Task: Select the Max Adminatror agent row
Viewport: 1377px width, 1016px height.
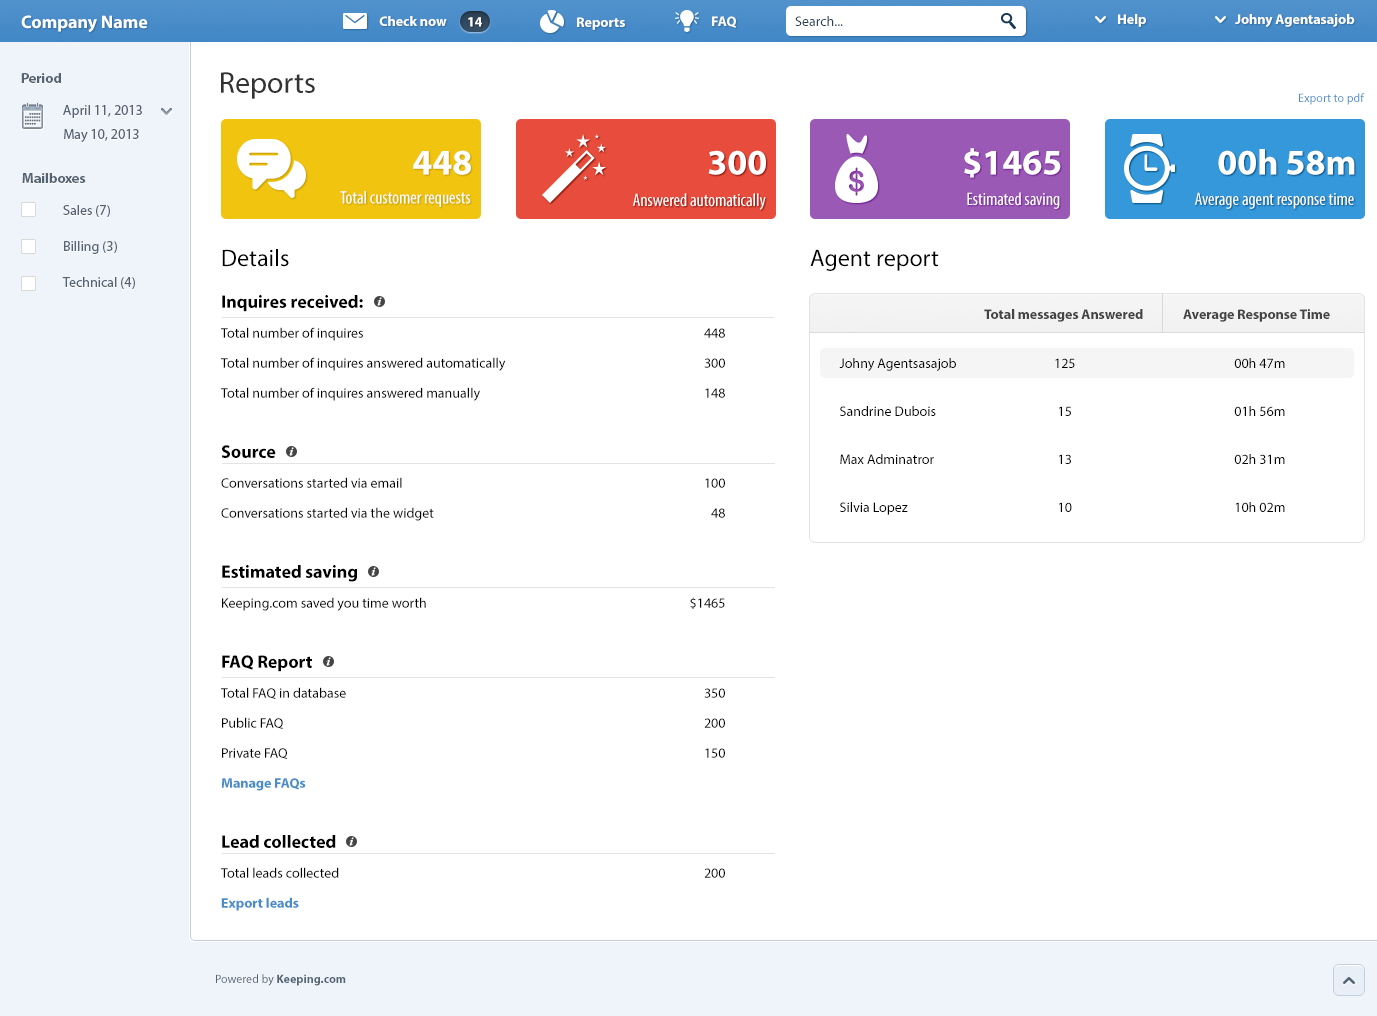Action: point(1087,459)
